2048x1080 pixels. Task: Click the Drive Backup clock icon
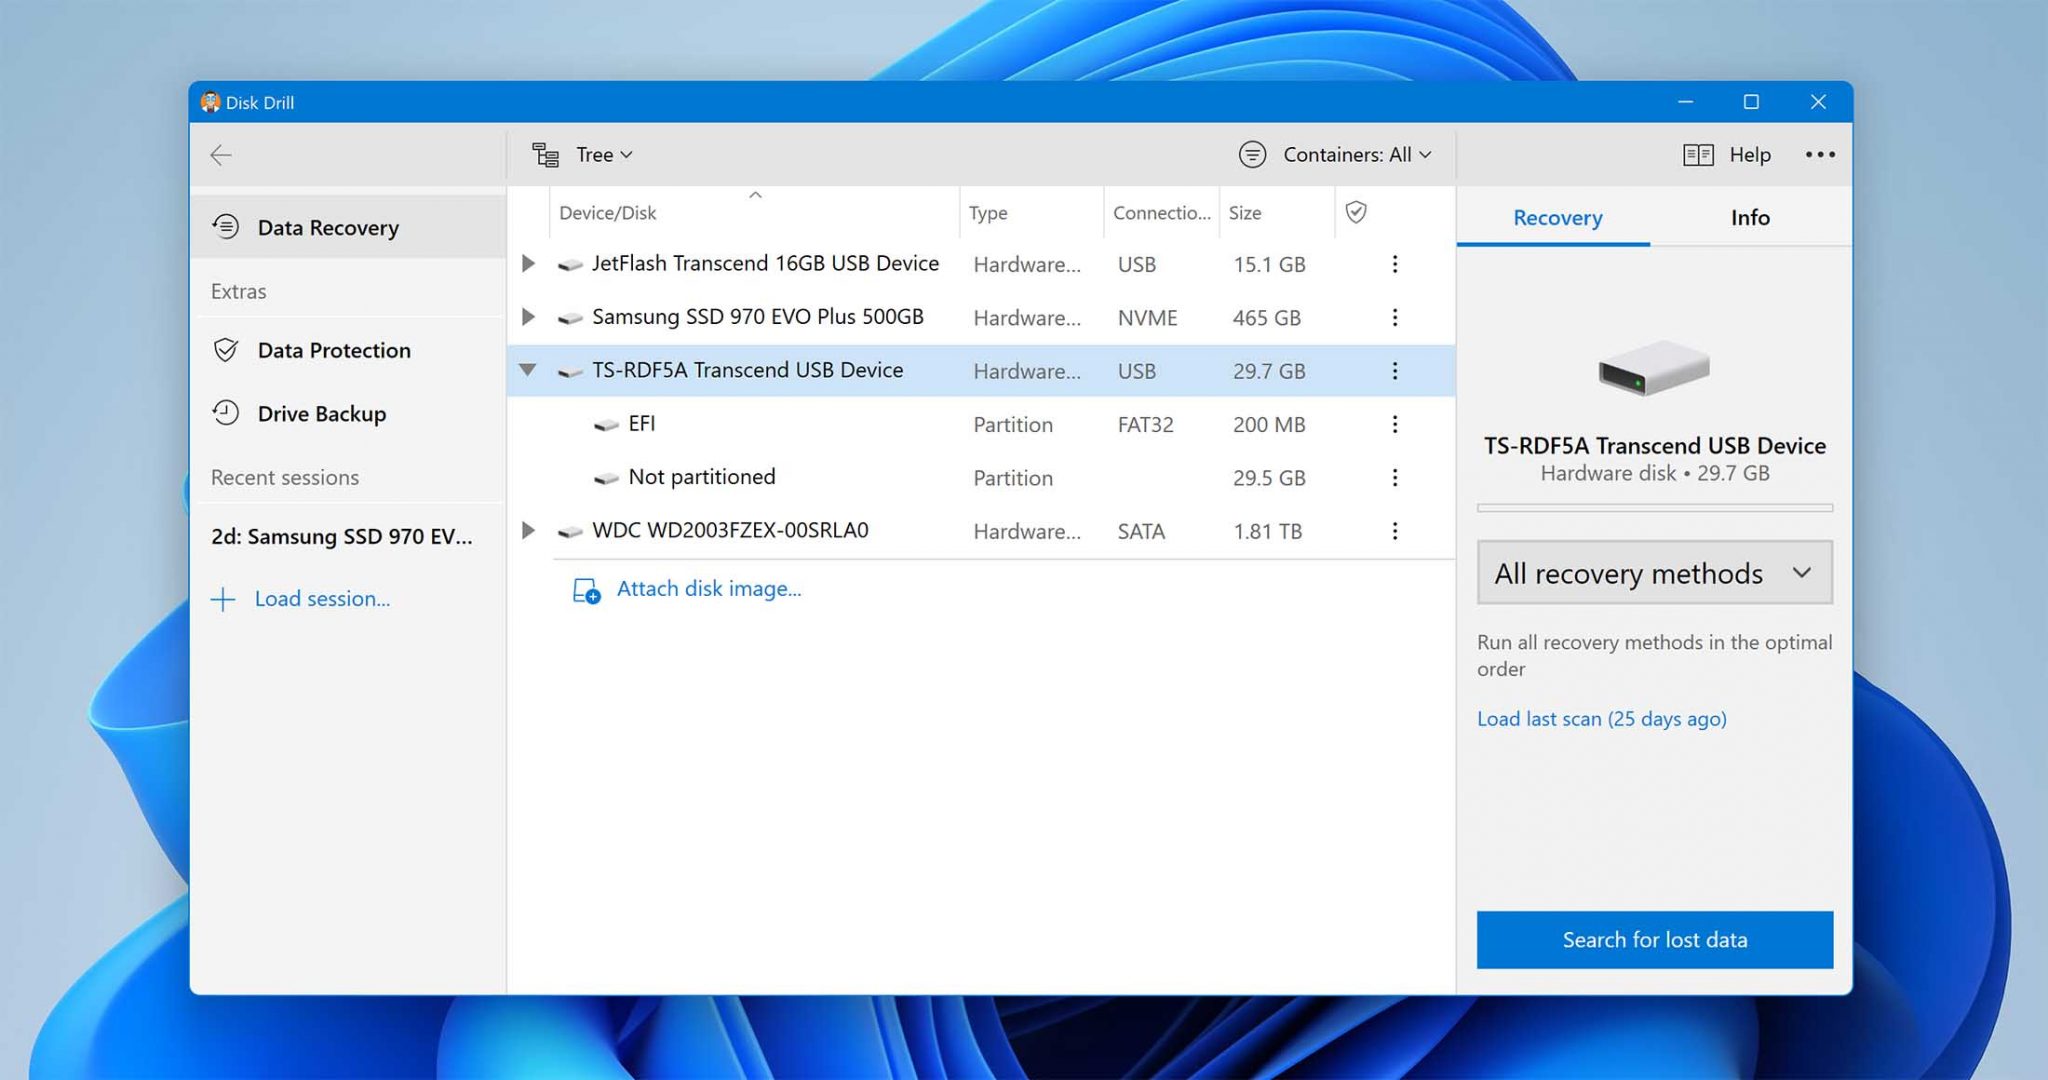point(226,413)
